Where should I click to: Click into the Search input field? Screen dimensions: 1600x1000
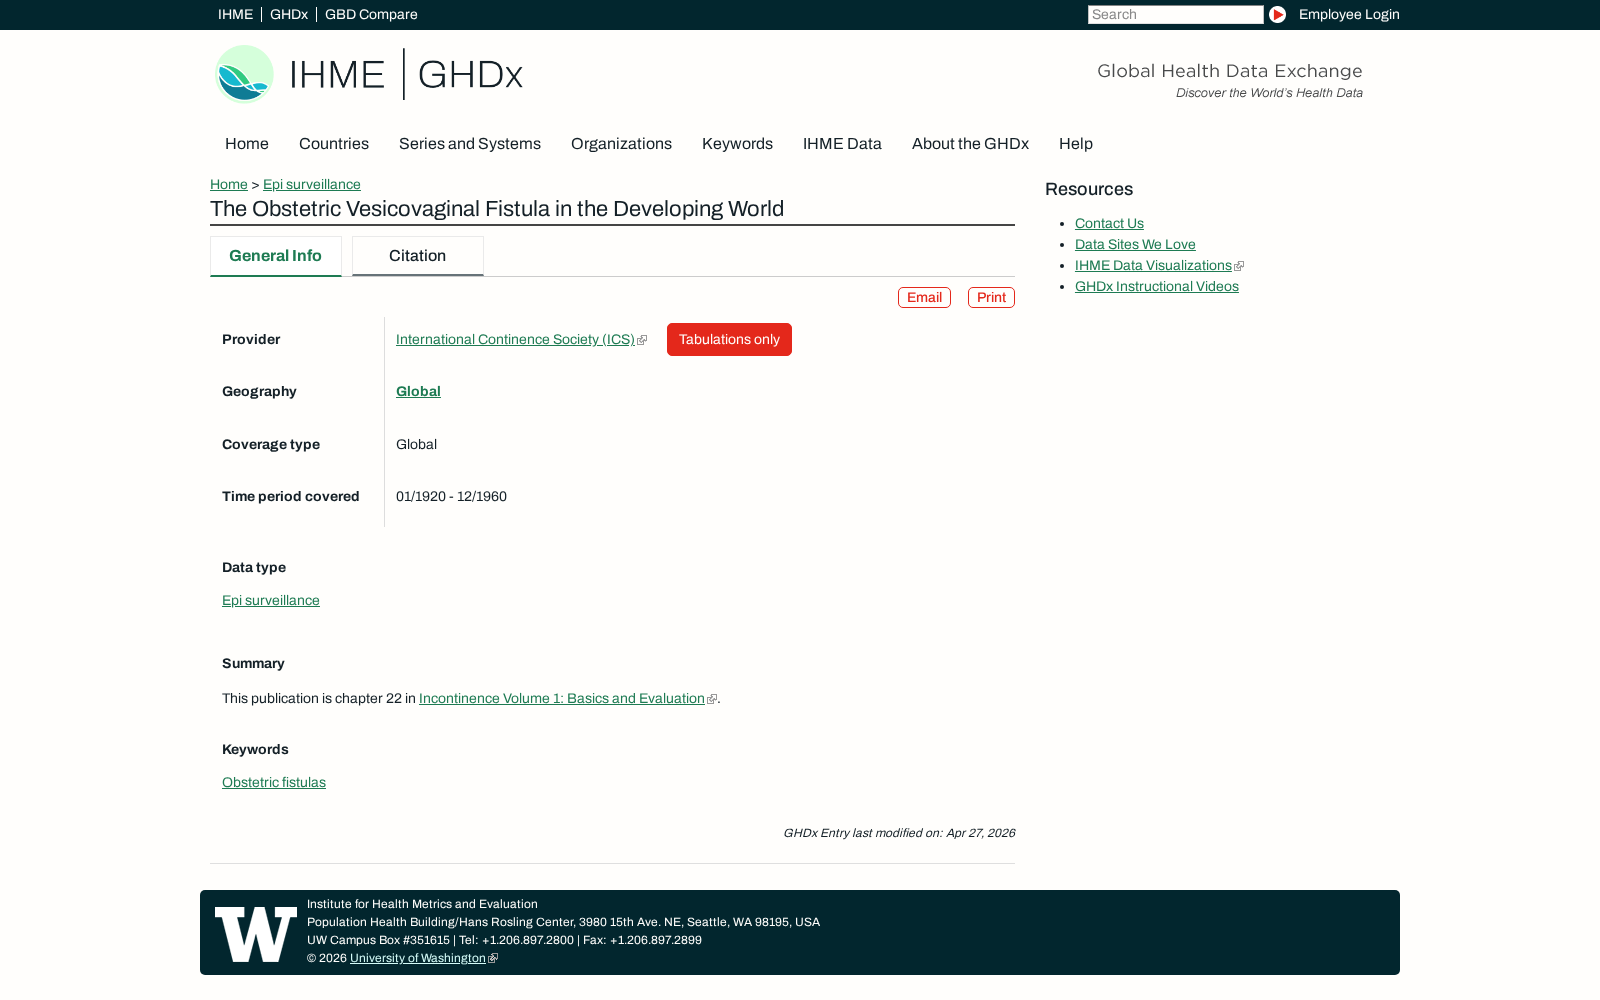(x=1176, y=15)
